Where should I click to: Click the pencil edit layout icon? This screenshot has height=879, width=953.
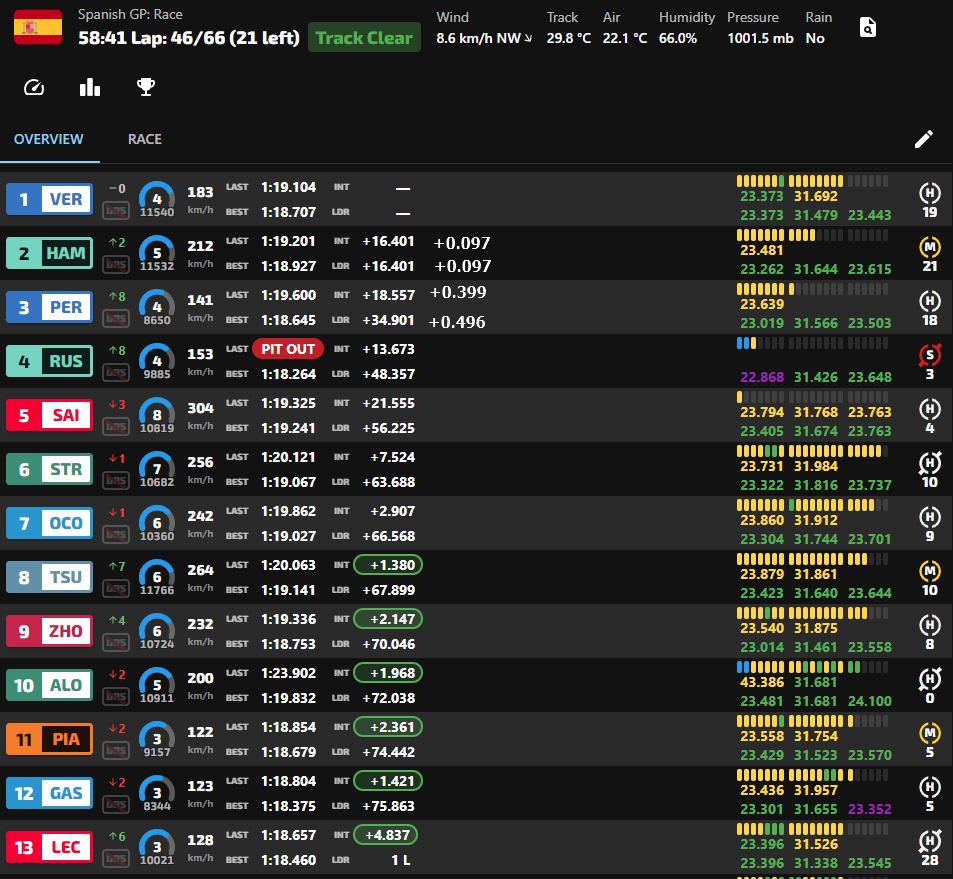click(x=923, y=139)
